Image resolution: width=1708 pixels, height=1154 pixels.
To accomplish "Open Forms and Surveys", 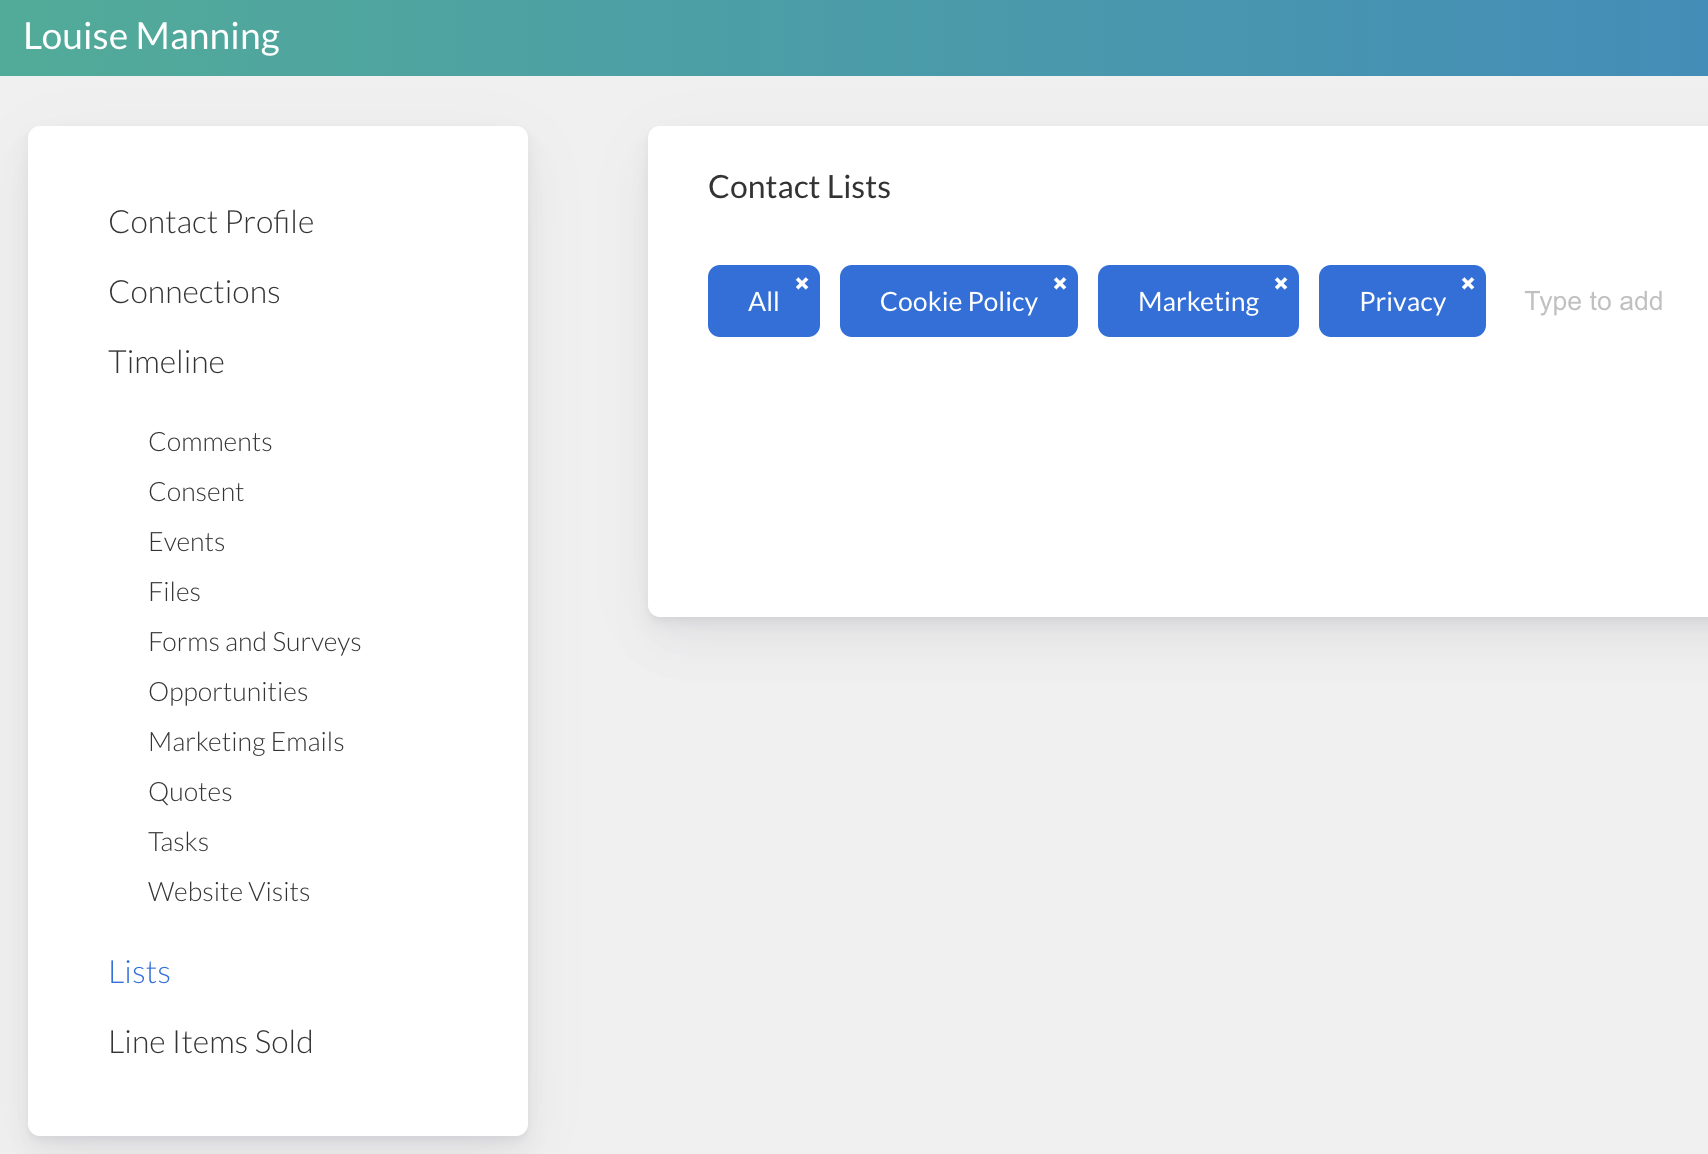I will [254, 642].
